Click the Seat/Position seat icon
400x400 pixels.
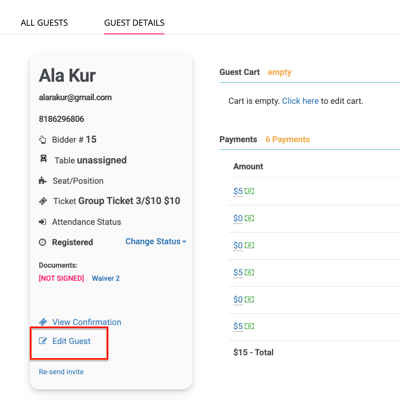pyautogui.click(x=42, y=181)
